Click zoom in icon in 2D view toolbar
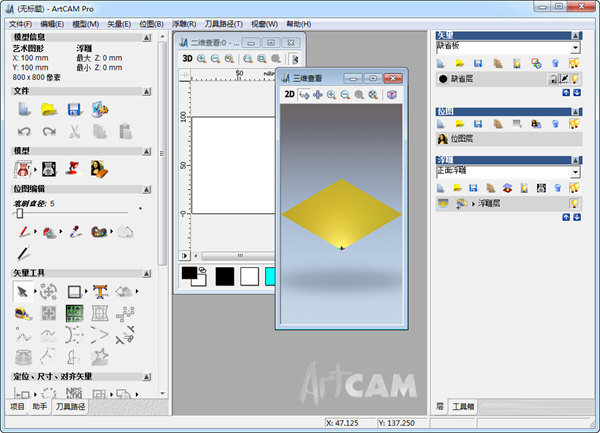Screen dimensions: 600x433 point(201,59)
